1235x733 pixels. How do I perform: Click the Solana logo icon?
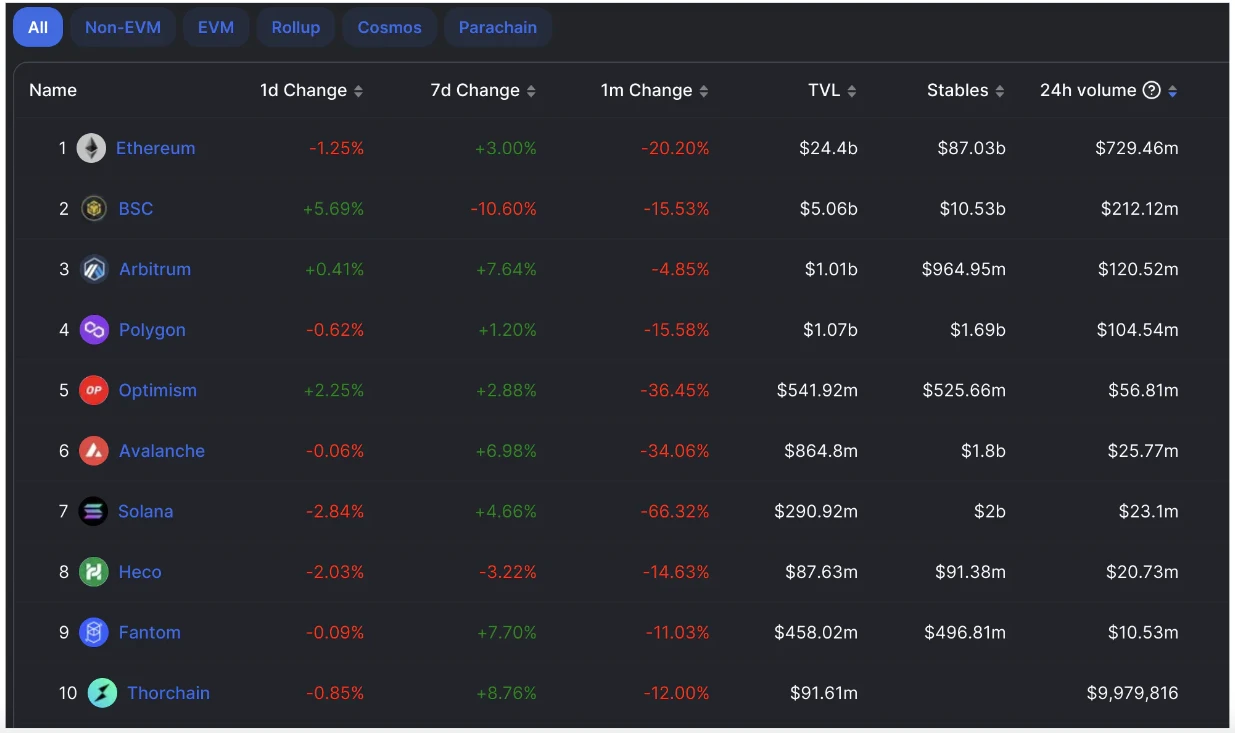point(93,511)
